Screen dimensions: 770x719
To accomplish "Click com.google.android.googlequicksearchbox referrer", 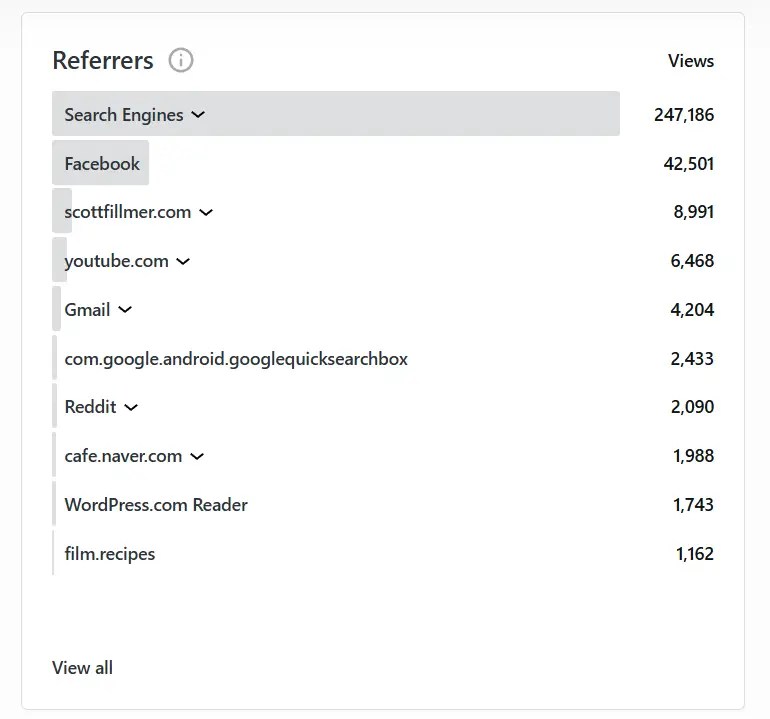I will click(x=236, y=358).
